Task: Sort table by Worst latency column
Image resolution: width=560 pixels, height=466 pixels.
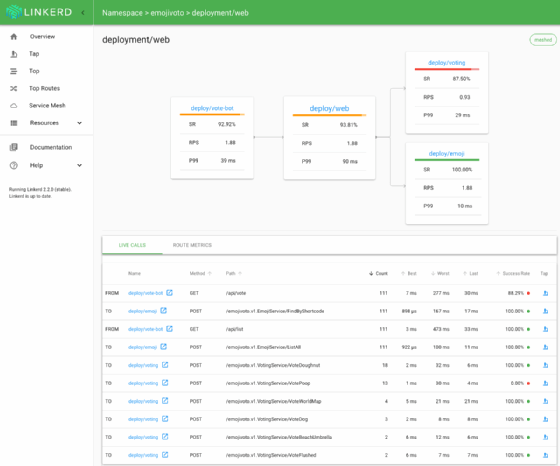Action: (x=440, y=274)
